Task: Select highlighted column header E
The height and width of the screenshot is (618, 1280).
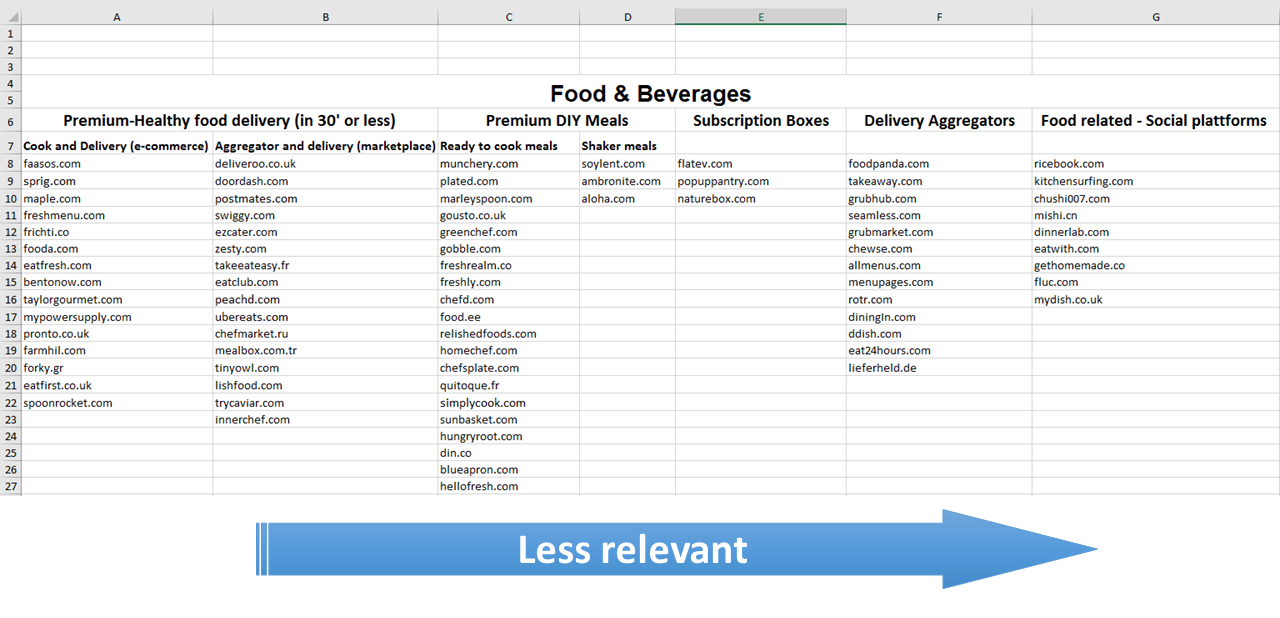Action: 761,17
